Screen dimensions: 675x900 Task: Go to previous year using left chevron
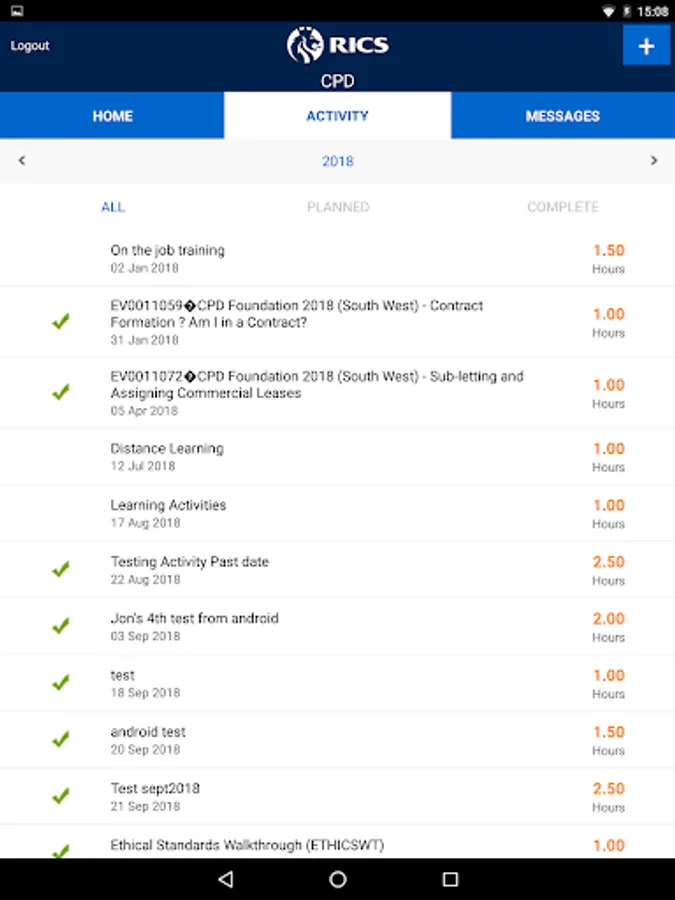[22, 161]
